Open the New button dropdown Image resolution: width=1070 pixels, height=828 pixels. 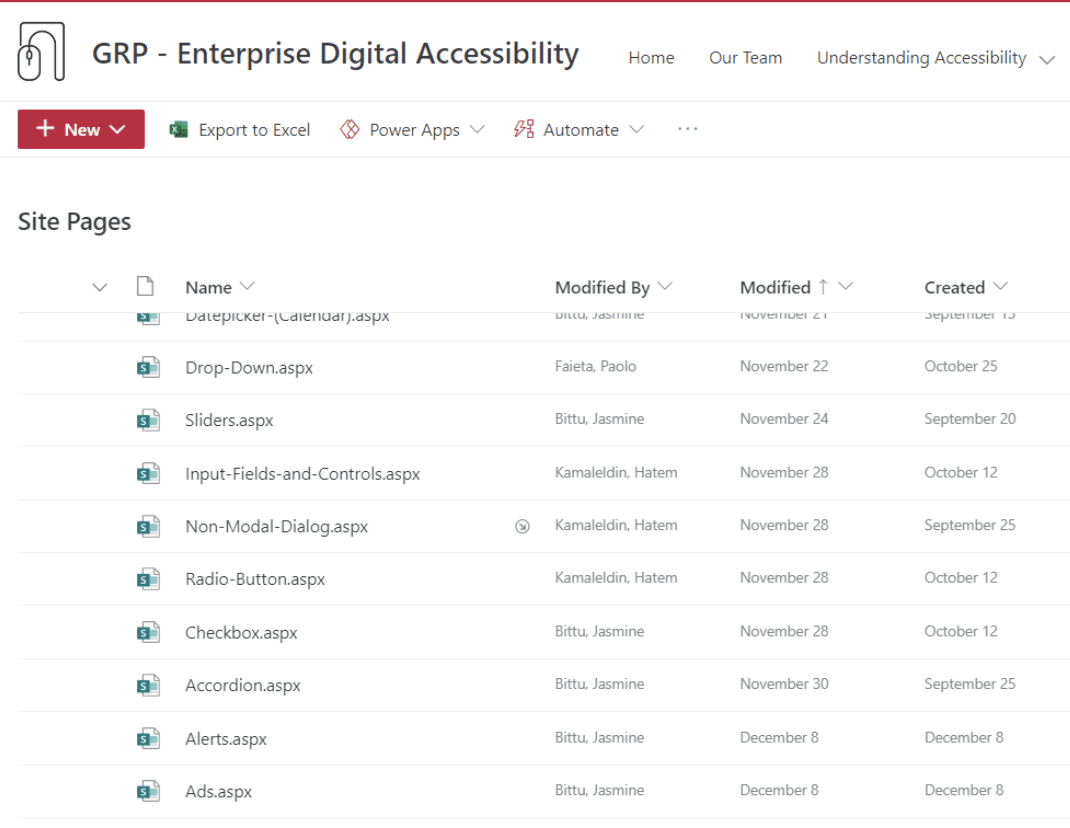coord(81,130)
